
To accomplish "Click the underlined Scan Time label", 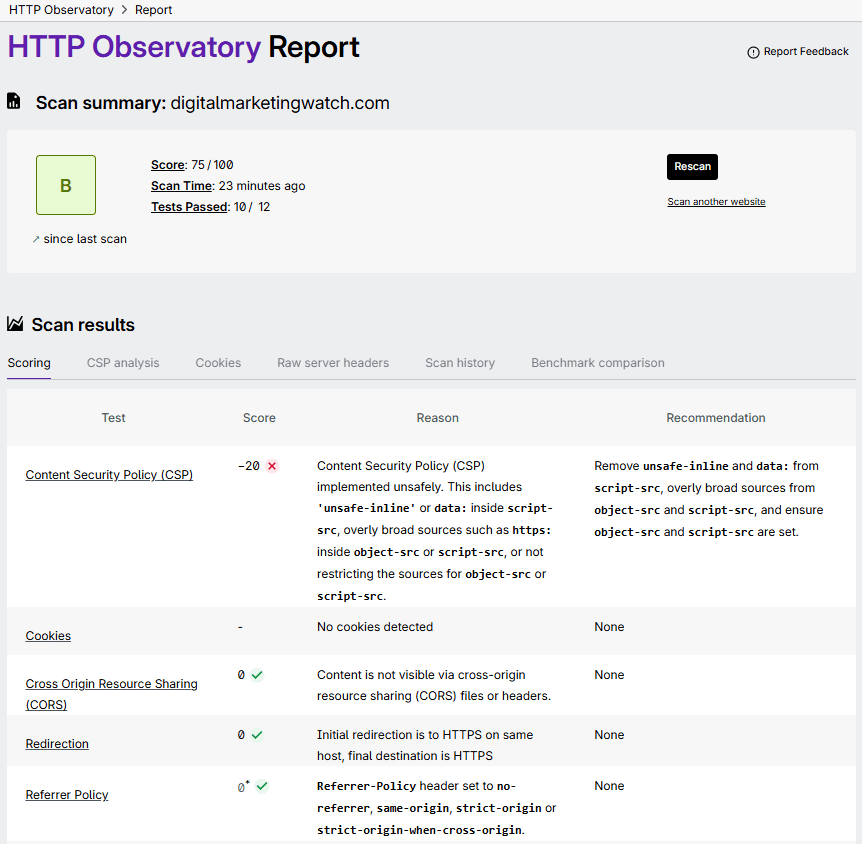I will 181,186.
